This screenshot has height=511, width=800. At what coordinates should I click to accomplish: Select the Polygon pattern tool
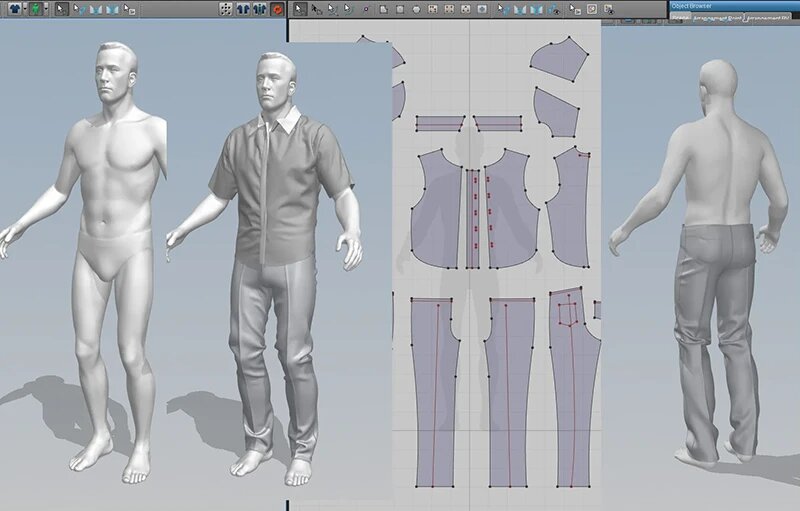click(x=382, y=9)
